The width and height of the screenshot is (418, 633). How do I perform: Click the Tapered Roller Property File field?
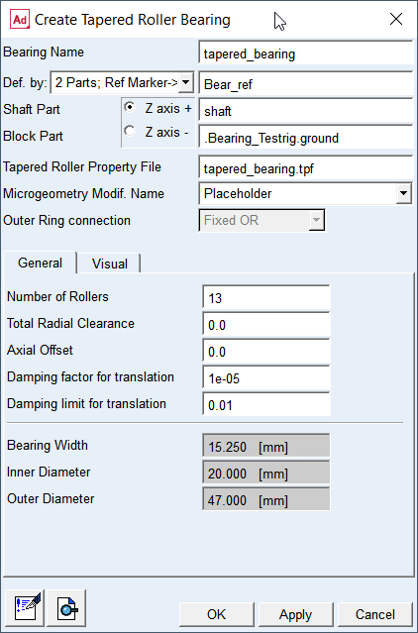tap(306, 168)
